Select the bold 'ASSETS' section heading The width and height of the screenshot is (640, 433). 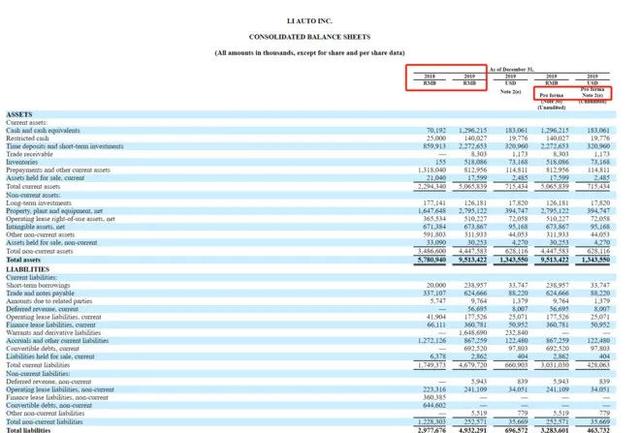pos(19,115)
